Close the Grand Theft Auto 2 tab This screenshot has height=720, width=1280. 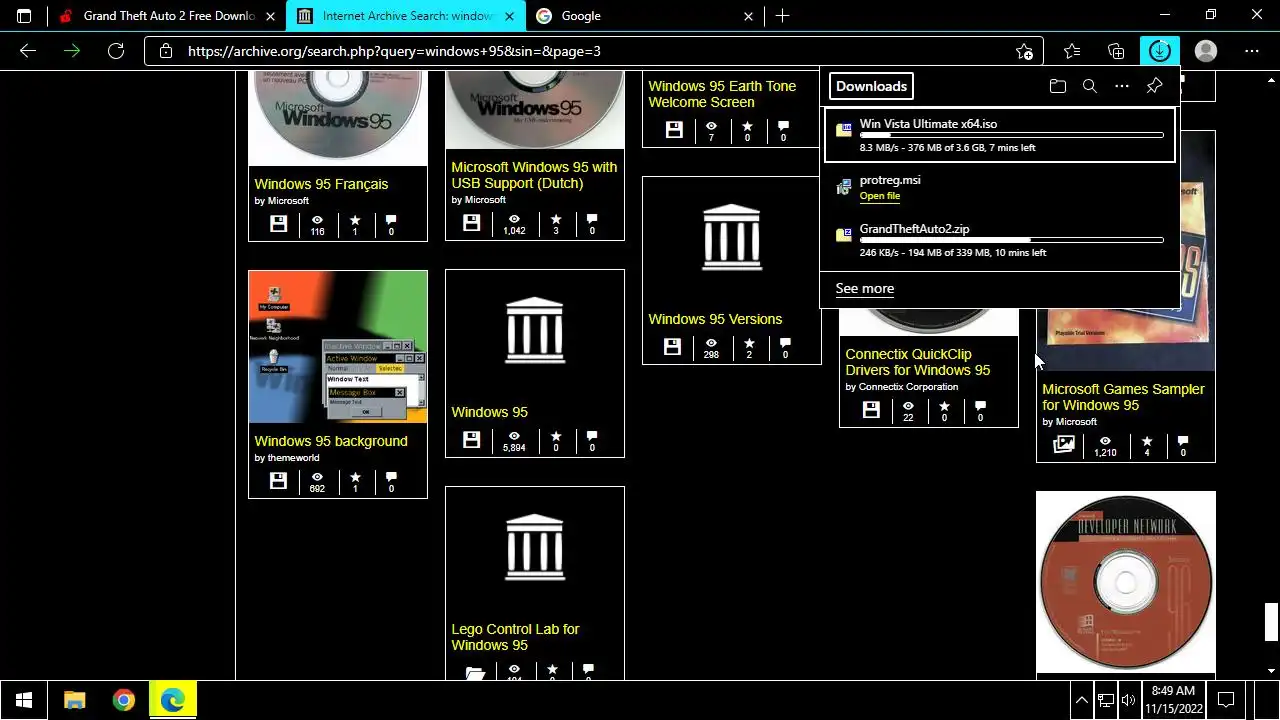pos(271,16)
